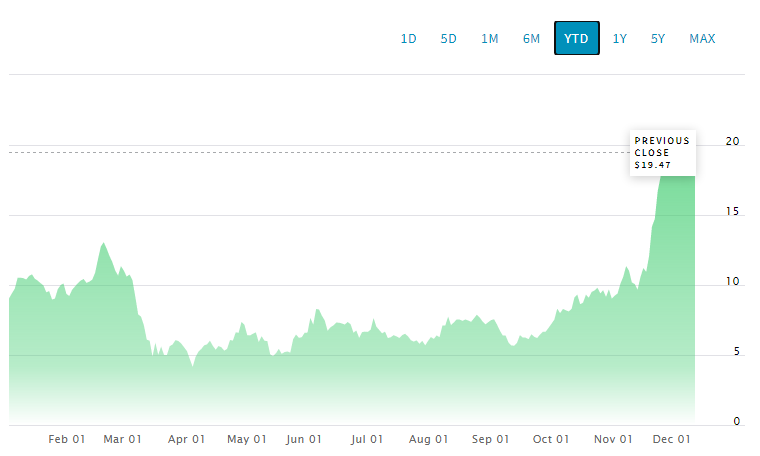
Task: Pick the Aug 01 date marker
Action: point(428,439)
